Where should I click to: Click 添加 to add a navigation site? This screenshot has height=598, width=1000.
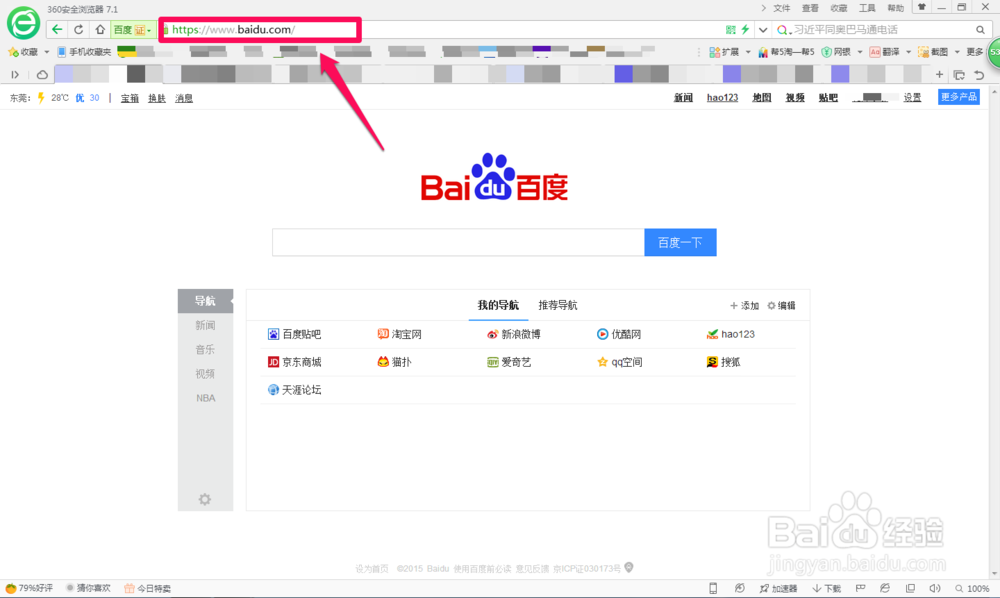tap(744, 306)
